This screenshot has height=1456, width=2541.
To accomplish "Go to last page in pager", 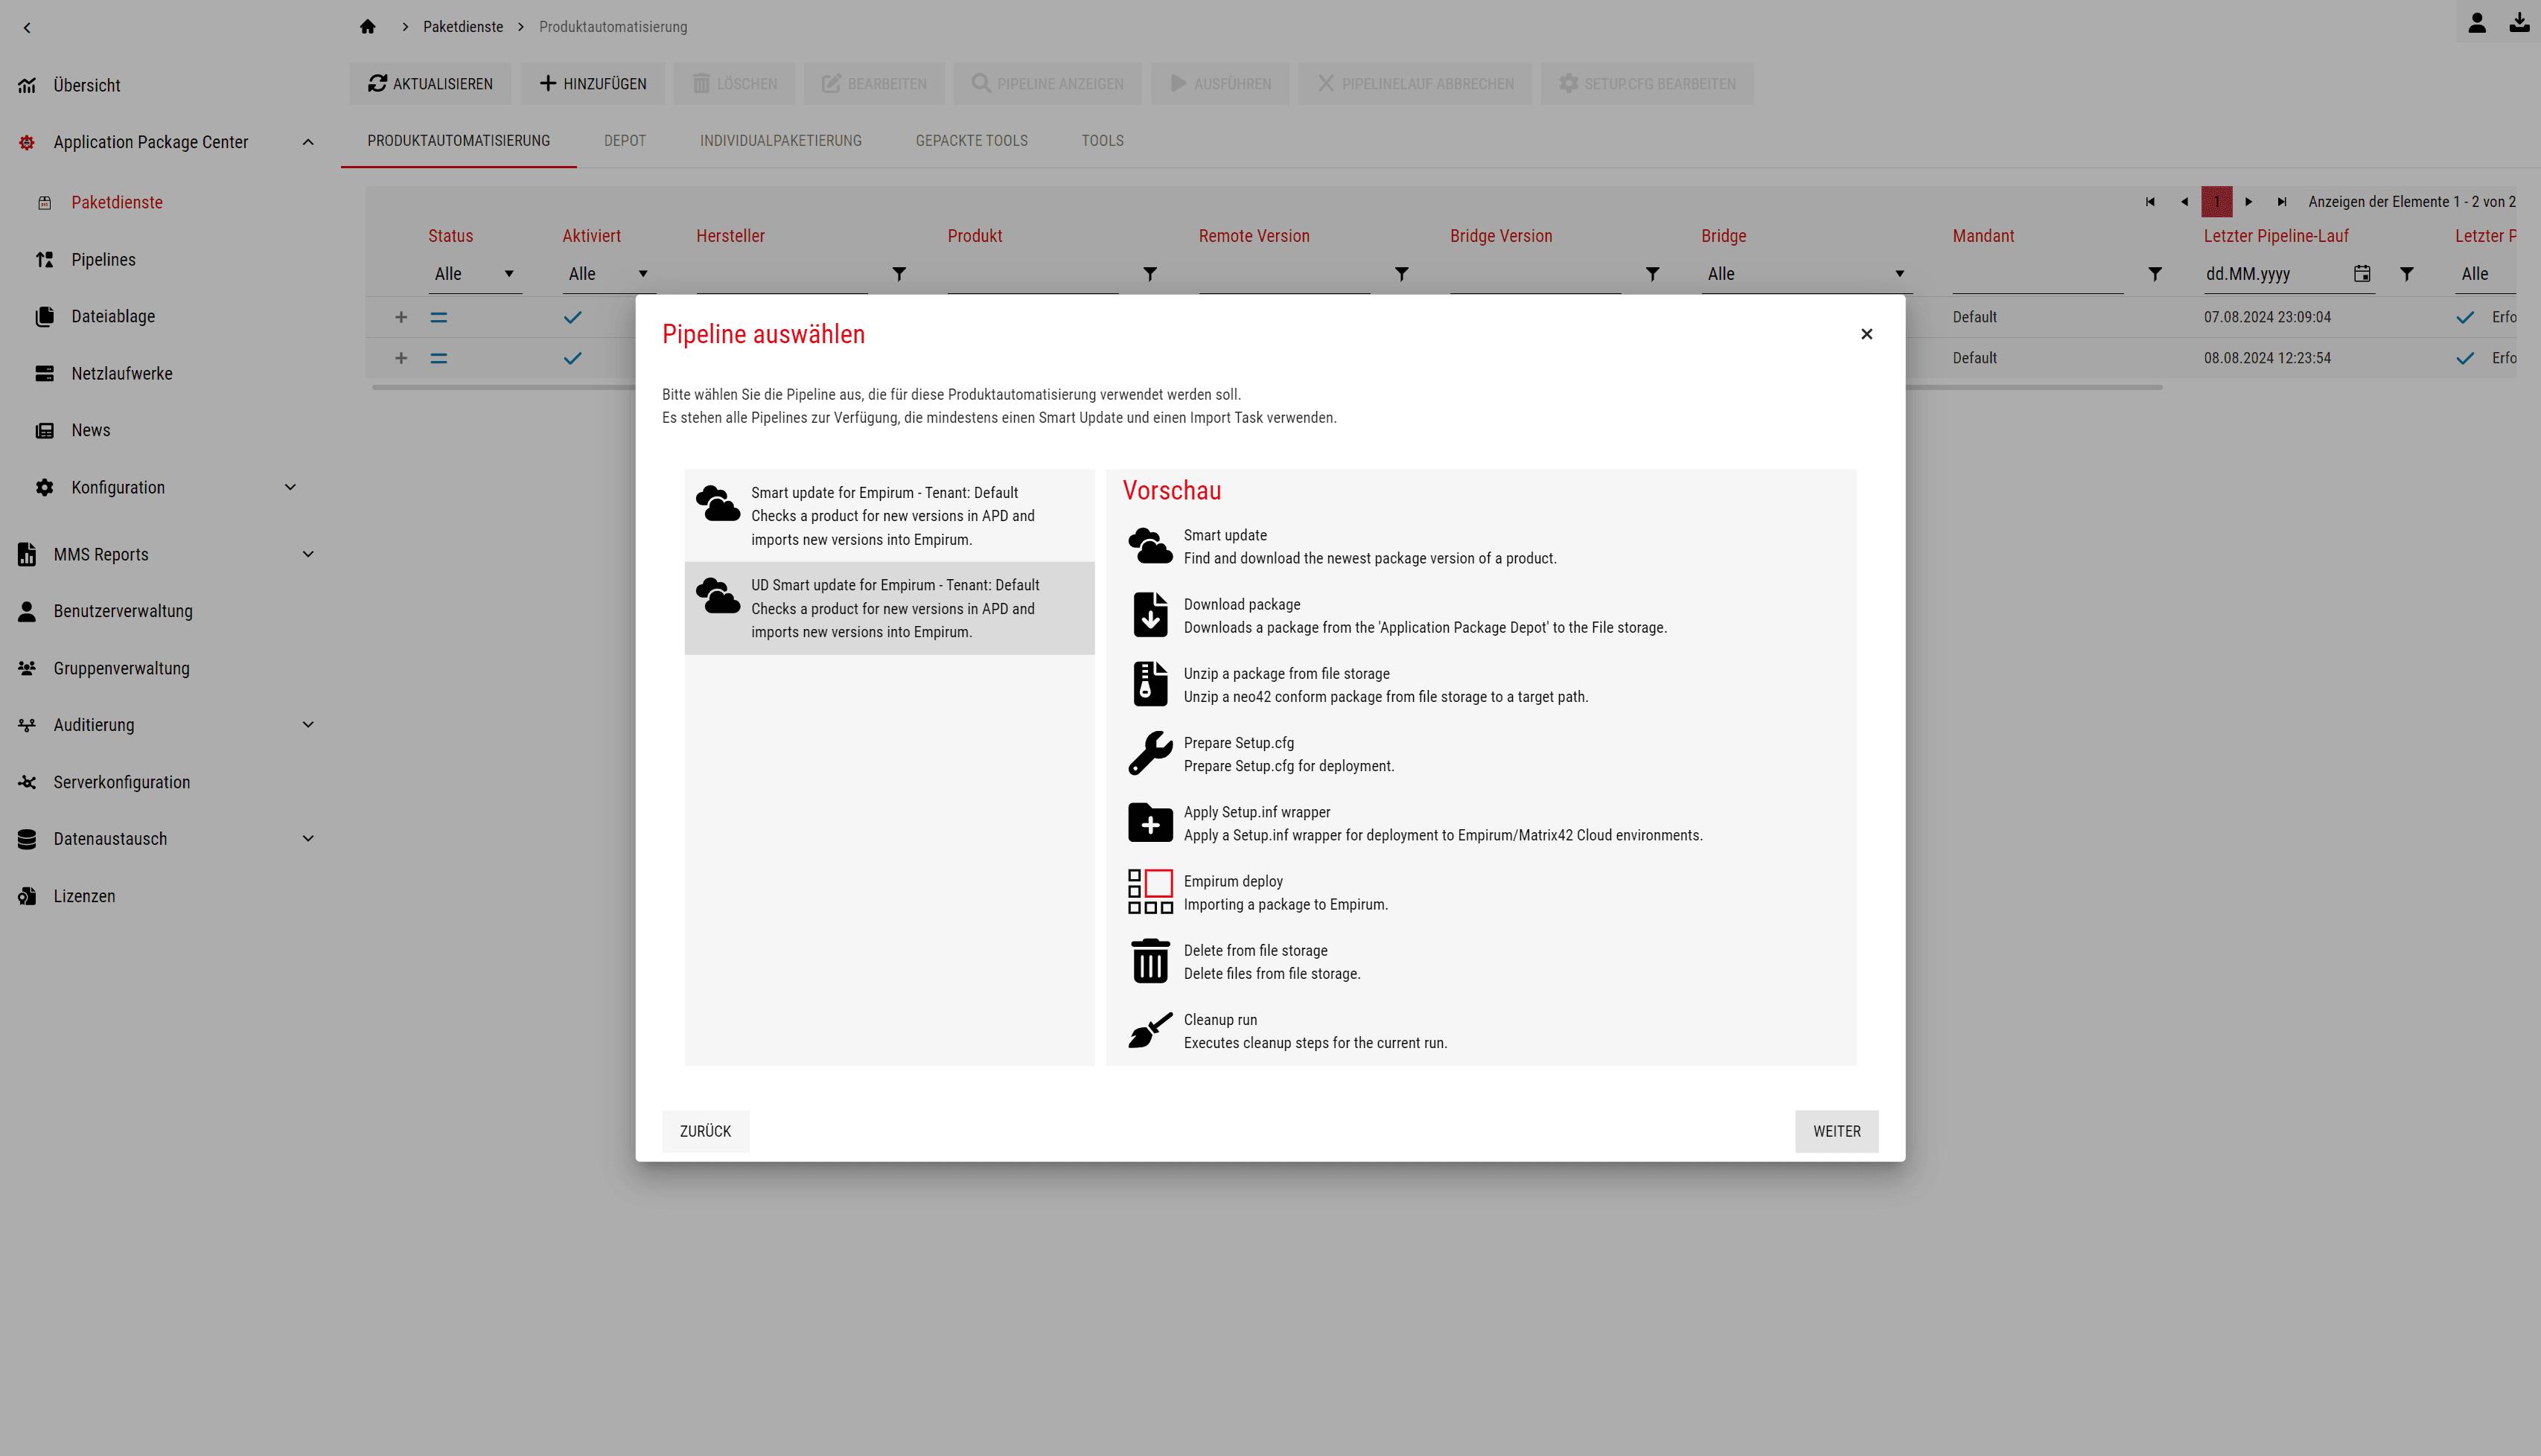I will tap(2282, 202).
